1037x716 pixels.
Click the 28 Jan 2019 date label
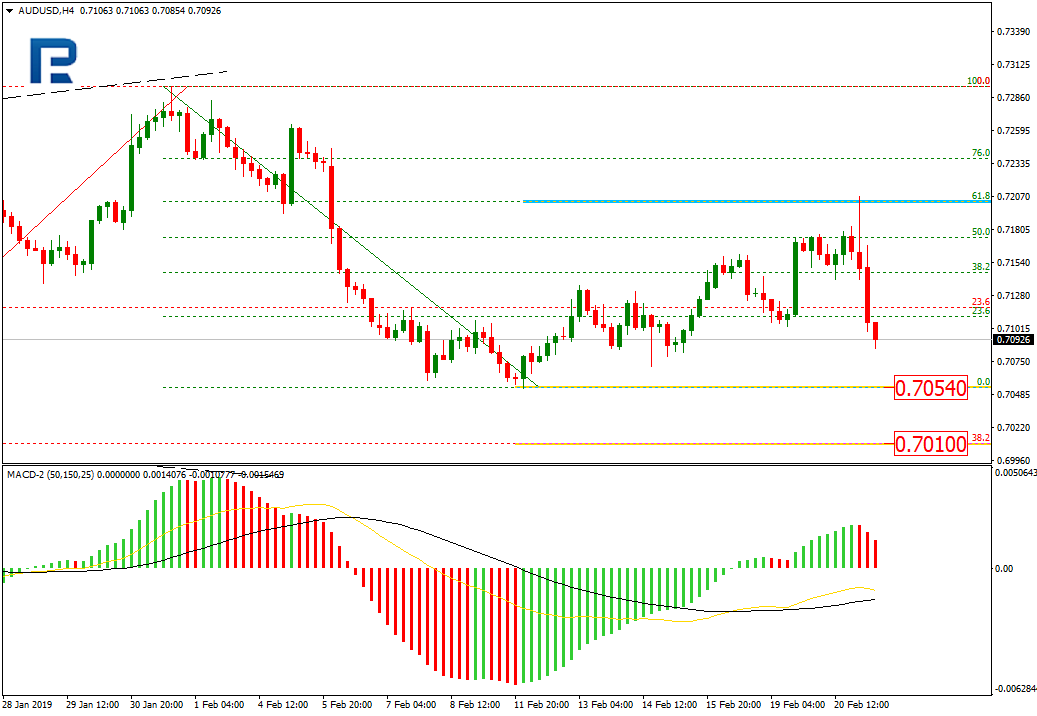pos(26,704)
